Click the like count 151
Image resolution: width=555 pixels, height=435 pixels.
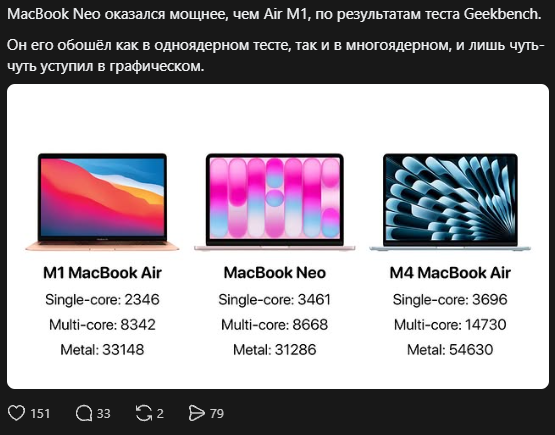tap(40, 413)
